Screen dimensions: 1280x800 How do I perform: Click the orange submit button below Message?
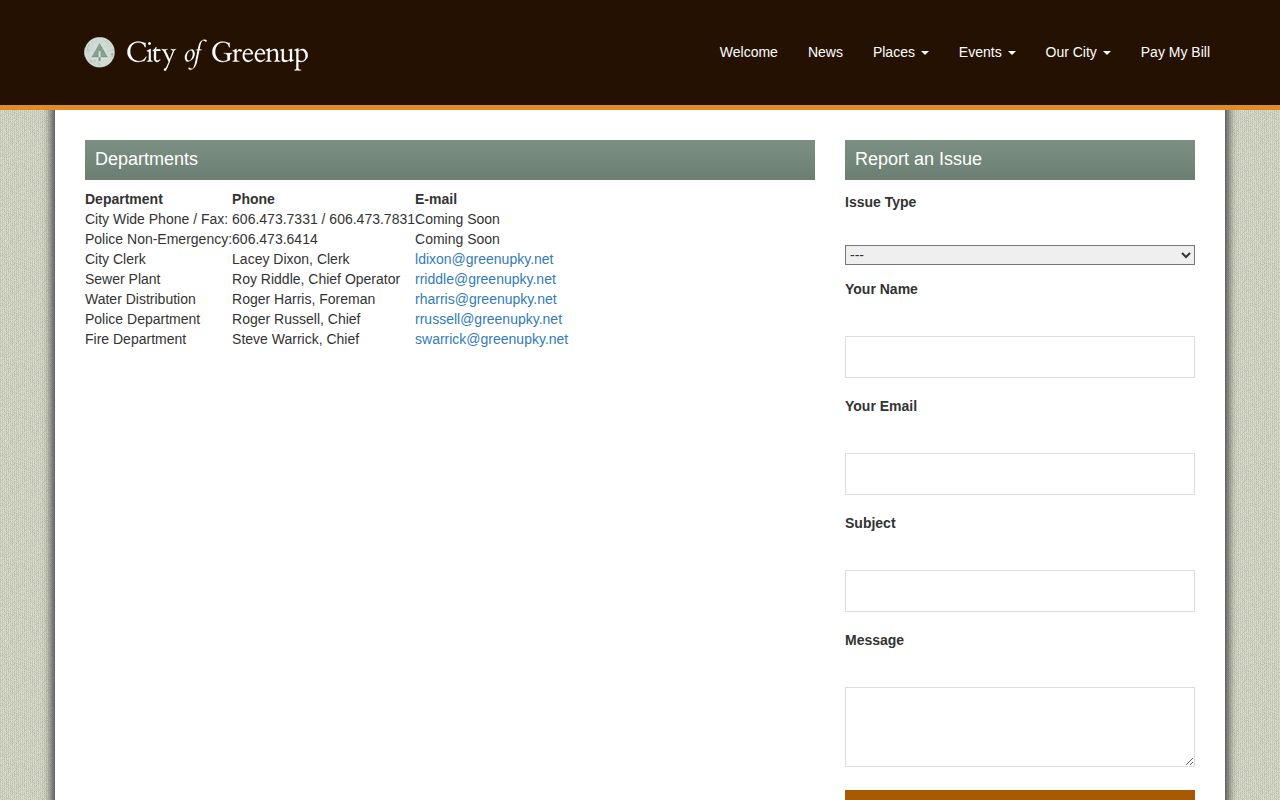[x=1020, y=795]
